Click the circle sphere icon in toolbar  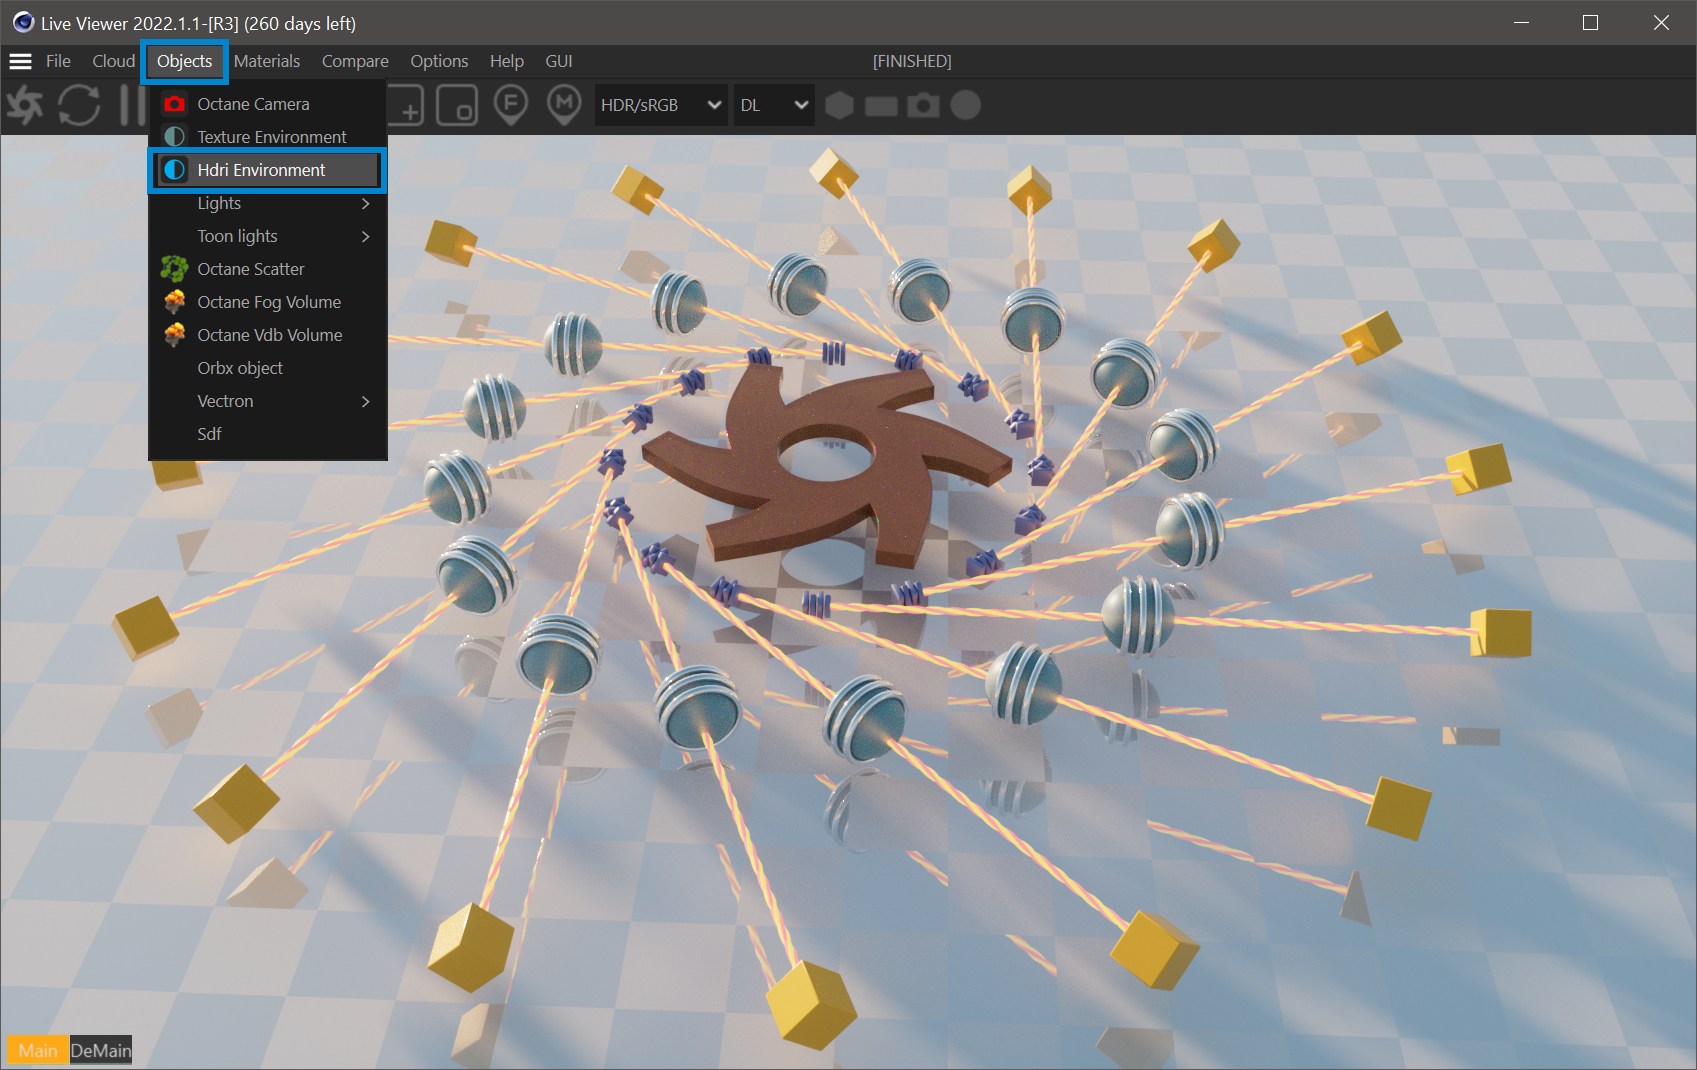[x=965, y=105]
